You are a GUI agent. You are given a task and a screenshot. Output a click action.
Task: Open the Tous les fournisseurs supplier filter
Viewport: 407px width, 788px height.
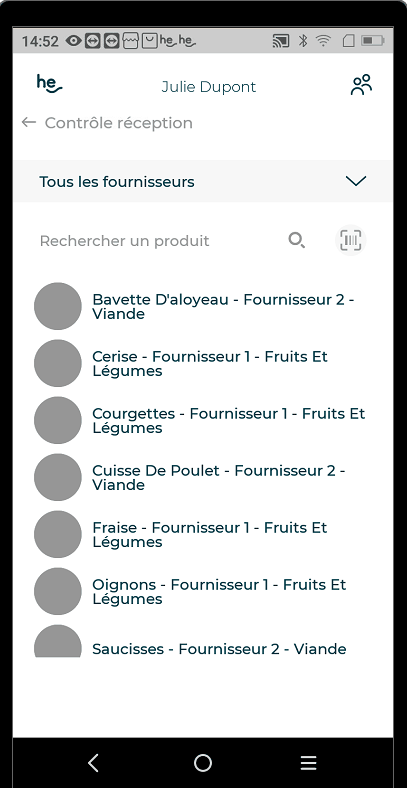[x=203, y=181]
